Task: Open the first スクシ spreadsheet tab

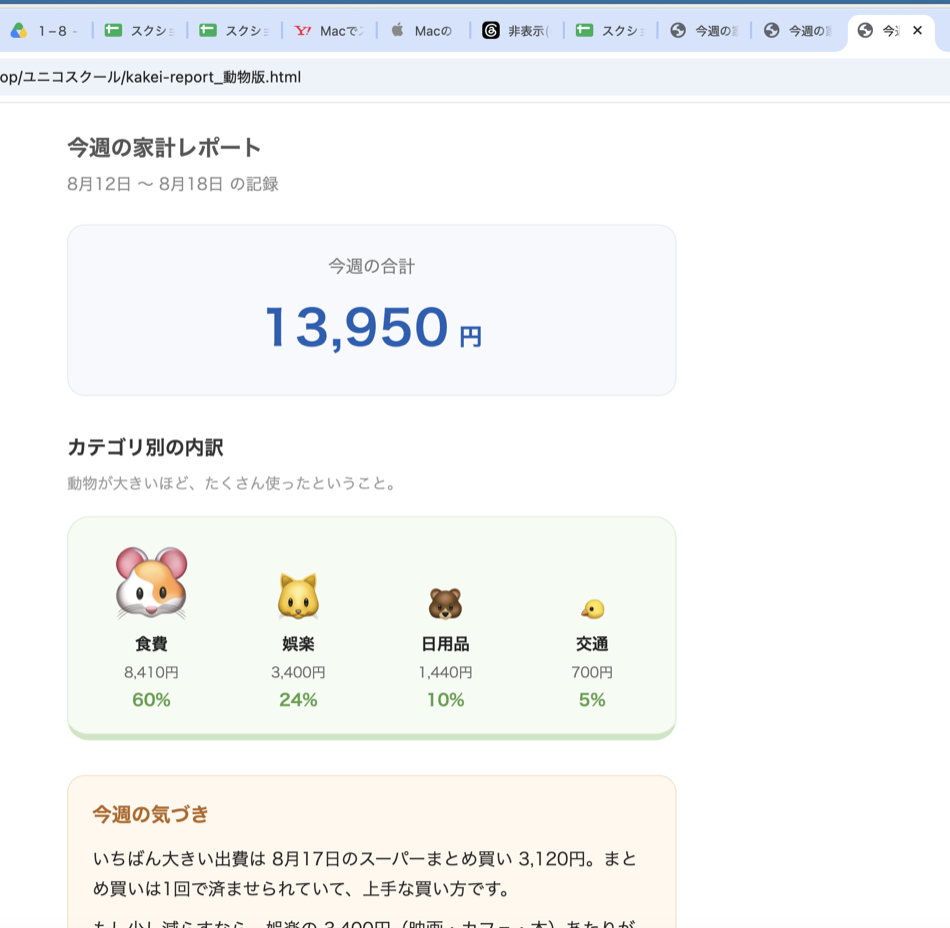Action: click(139, 30)
